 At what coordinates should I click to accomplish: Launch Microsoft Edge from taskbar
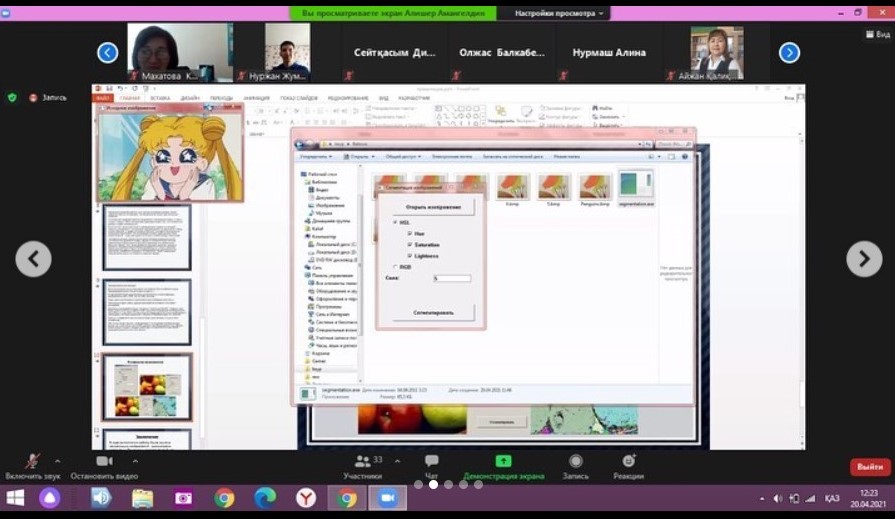coord(264,498)
